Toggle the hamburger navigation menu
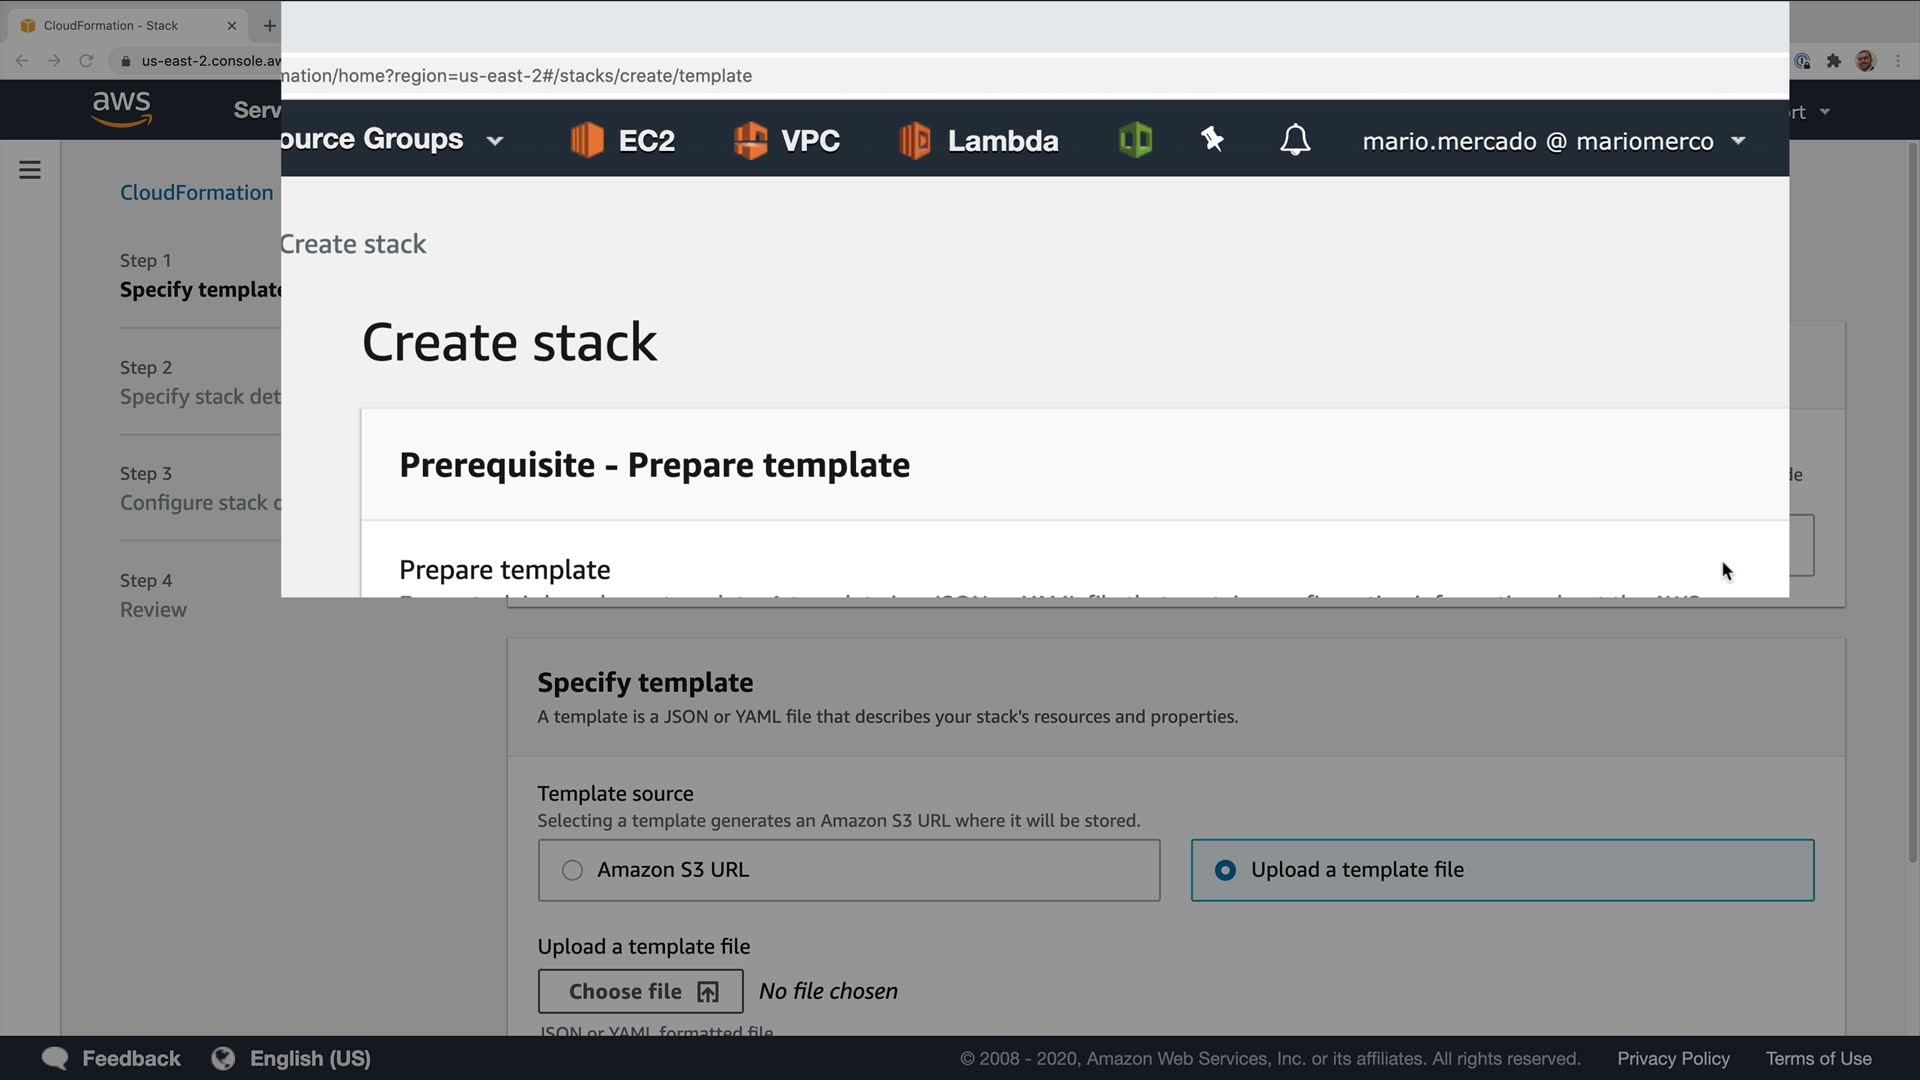Viewport: 1920px width, 1080px height. (x=30, y=170)
